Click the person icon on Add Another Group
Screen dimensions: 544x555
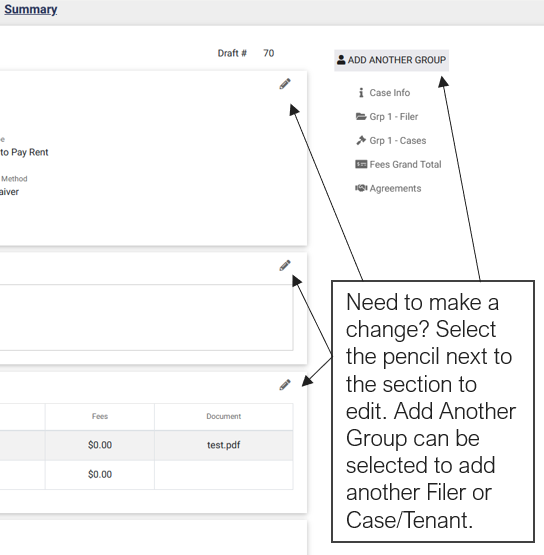[x=341, y=59]
